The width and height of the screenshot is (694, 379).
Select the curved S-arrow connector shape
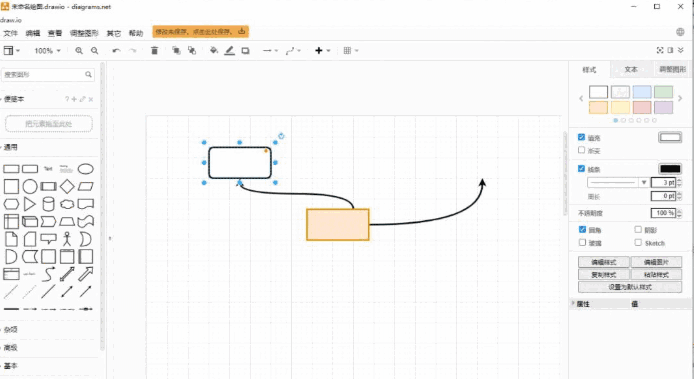pyautogui.click(x=48, y=274)
